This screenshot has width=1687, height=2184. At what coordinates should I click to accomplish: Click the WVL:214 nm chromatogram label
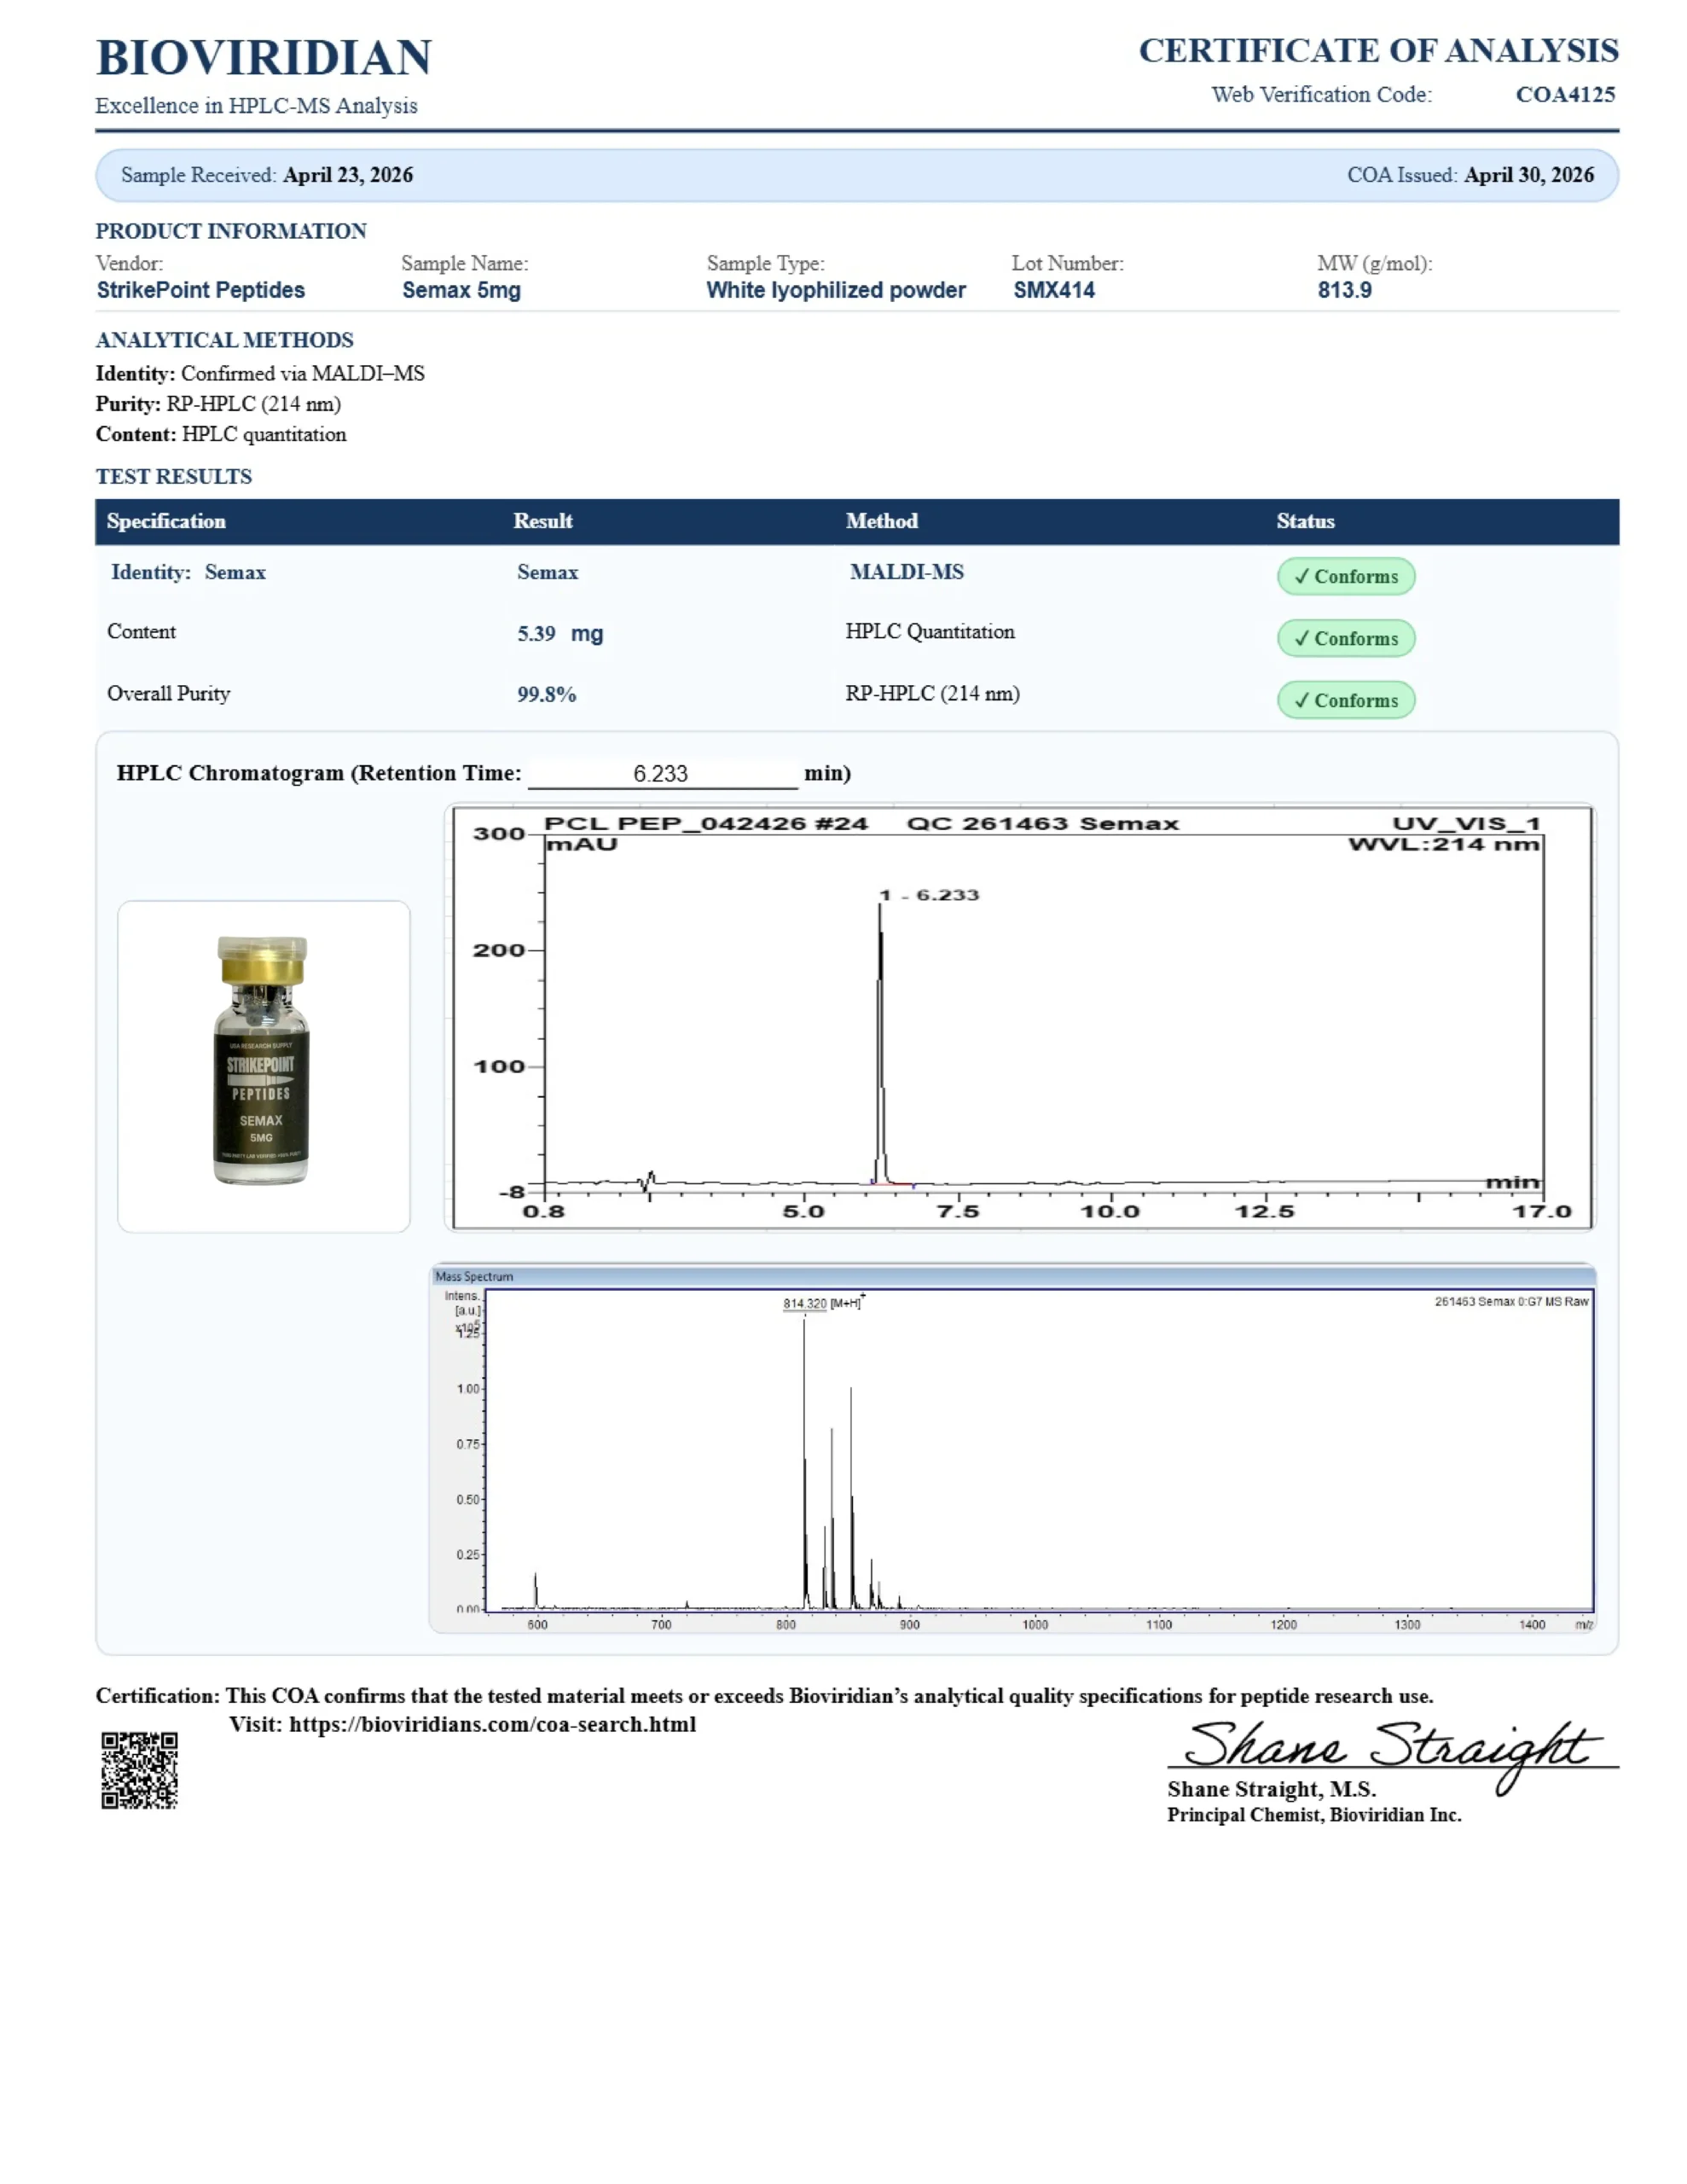(1444, 844)
